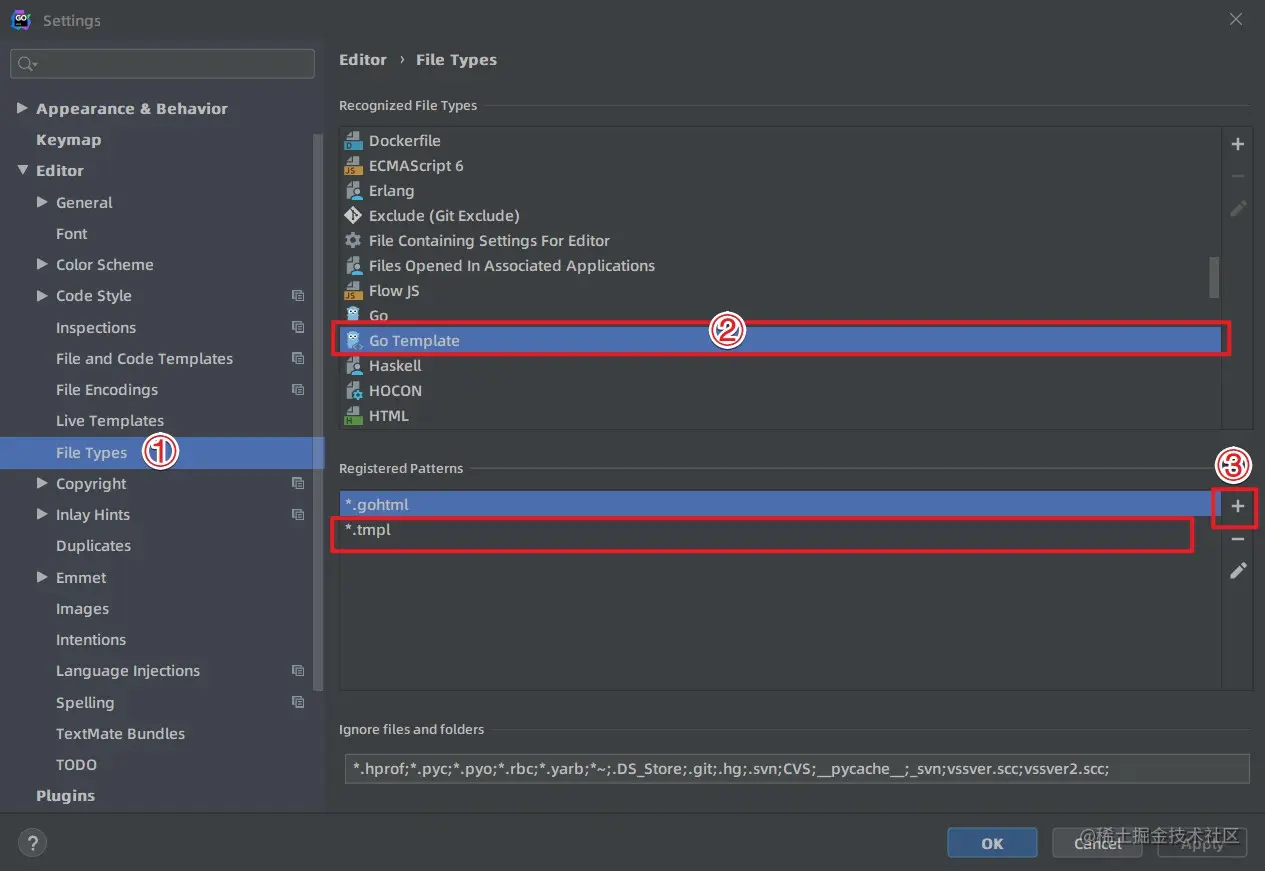The height and width of the screenshot is (871, 1265).
Task: Expand the Code Style node
Action: [42, 296]
